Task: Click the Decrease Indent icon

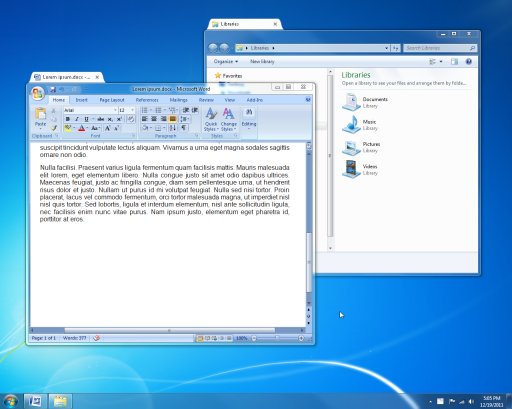Action: pos(186,110)
